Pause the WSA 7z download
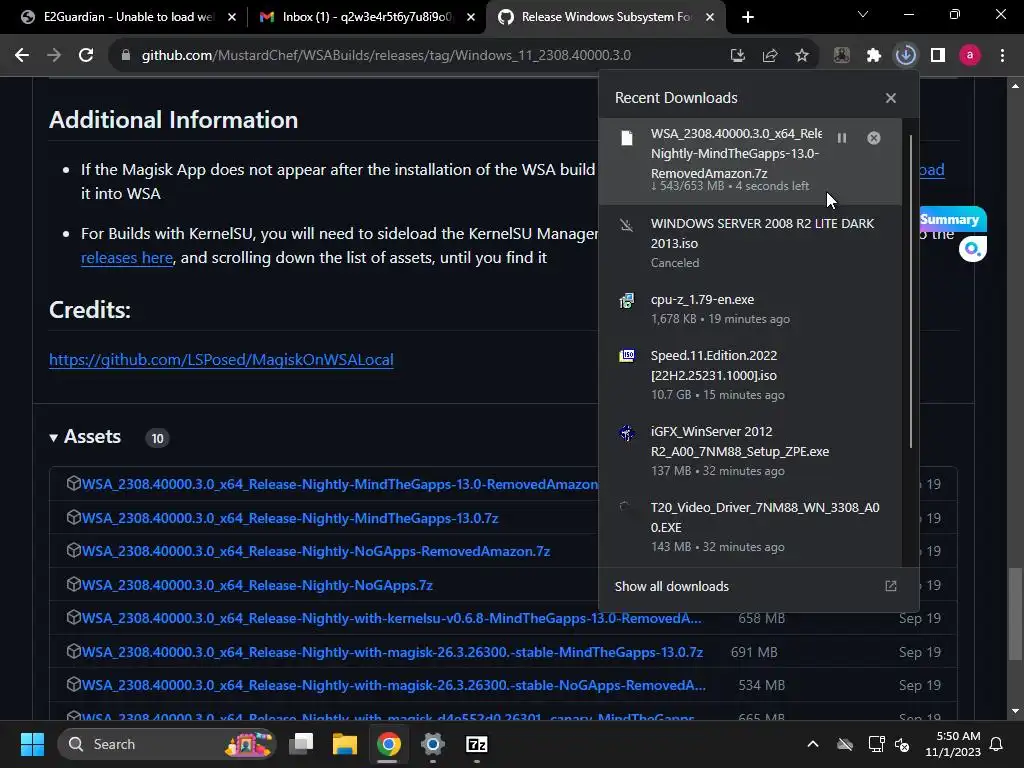Screen dimensions: 1024x768 842,138
